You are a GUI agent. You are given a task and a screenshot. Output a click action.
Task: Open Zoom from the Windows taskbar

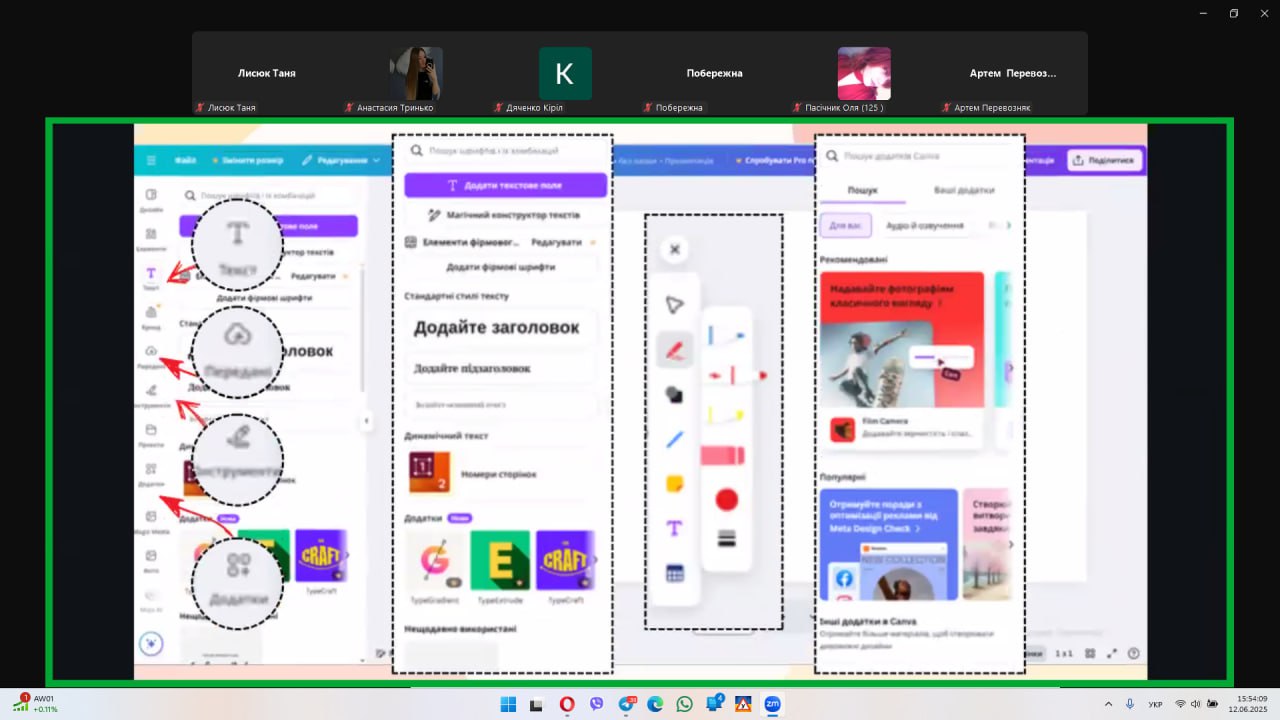(x=773, y=704)
